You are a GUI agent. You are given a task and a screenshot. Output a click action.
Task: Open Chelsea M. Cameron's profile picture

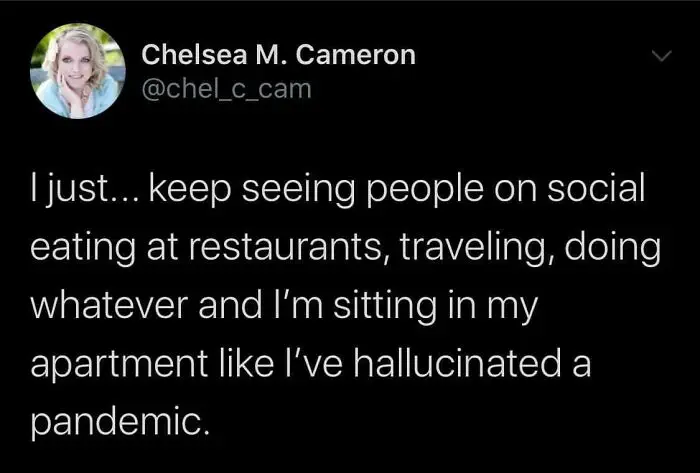point(78,71)
